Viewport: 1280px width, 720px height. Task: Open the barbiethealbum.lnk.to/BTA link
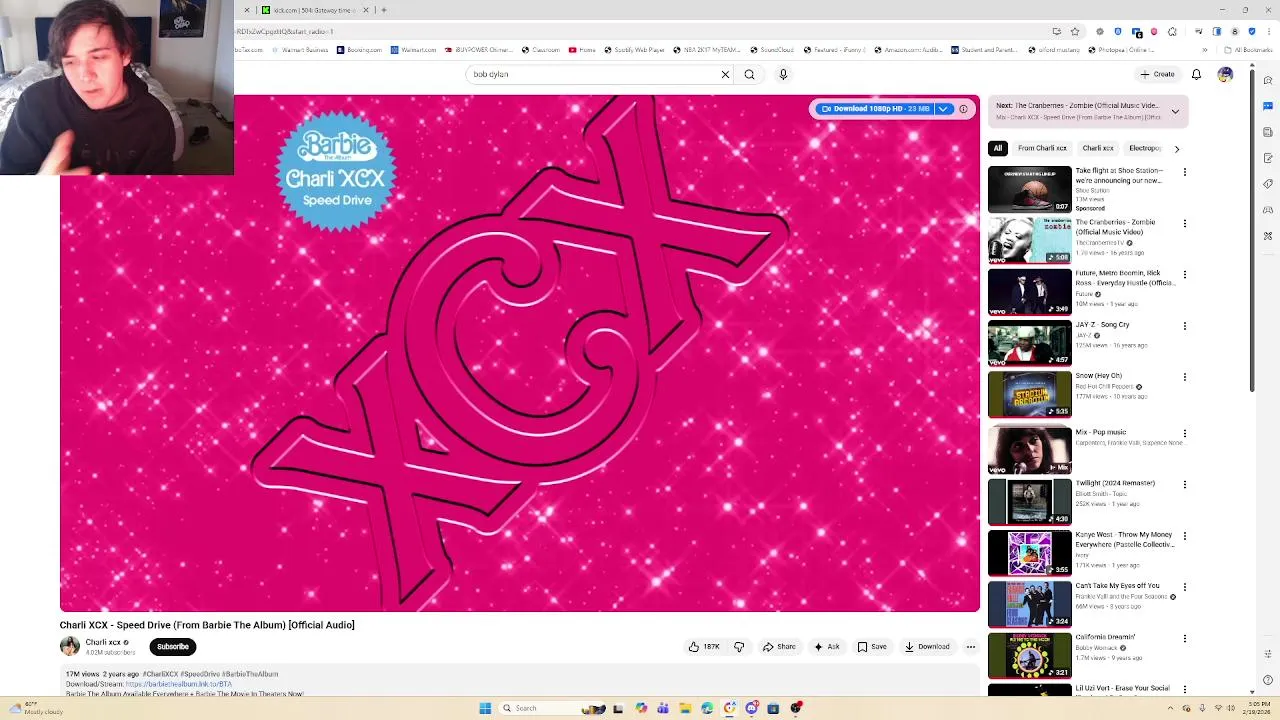(178, 684)
